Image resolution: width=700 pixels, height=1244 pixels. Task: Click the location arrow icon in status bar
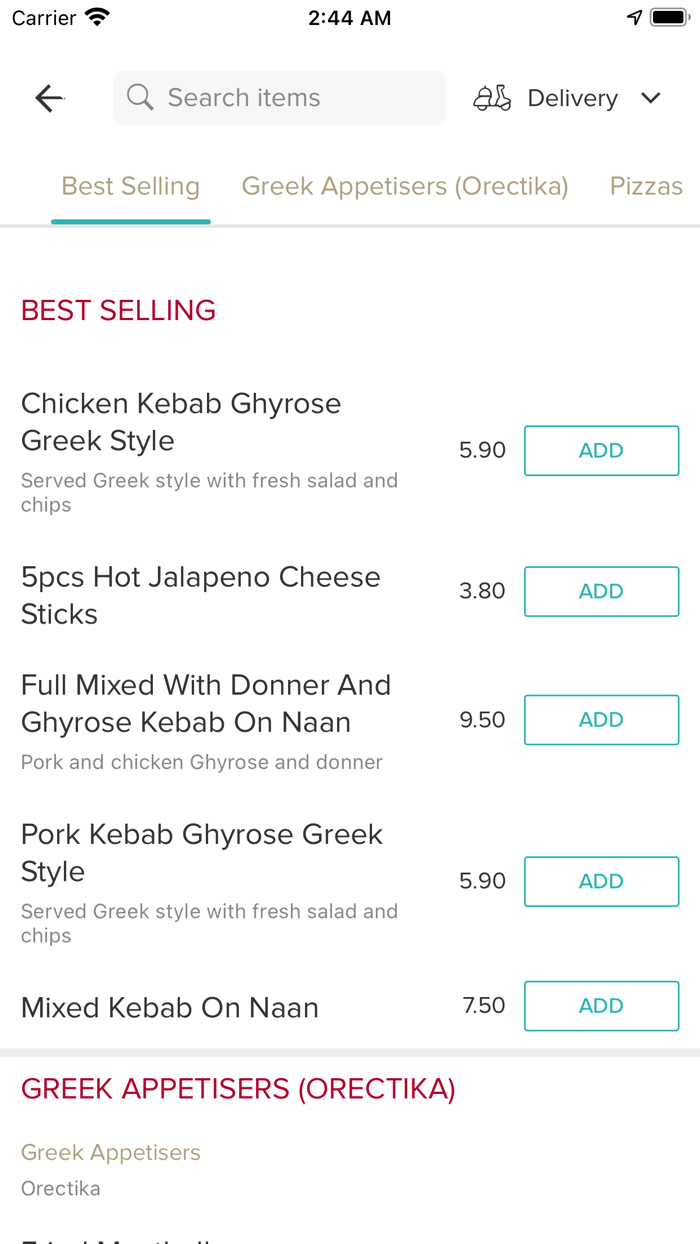coord(634,16)
